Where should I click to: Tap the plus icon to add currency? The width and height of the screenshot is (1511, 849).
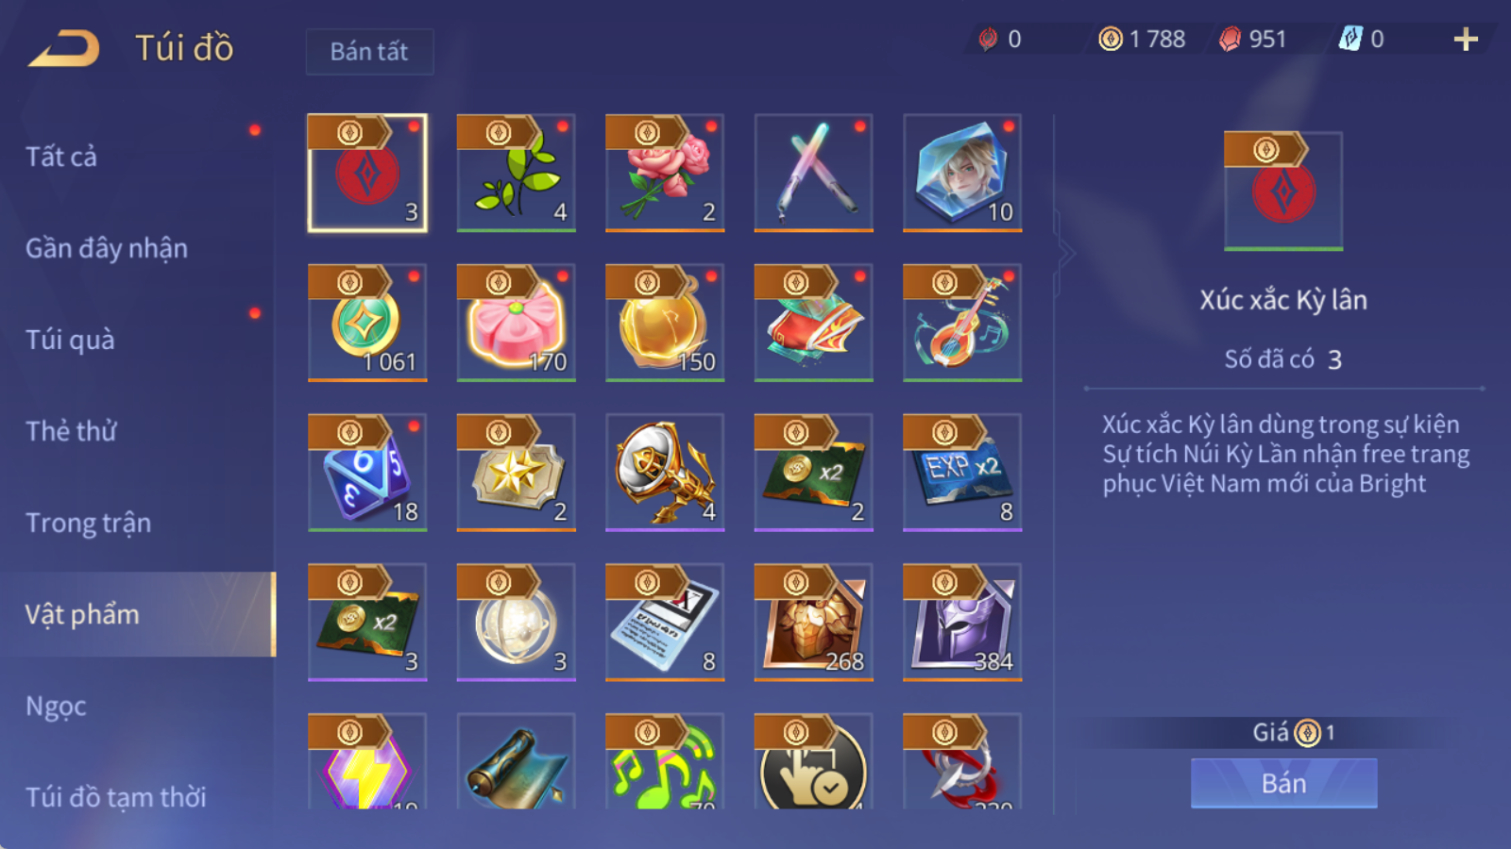coord(1466,39)
